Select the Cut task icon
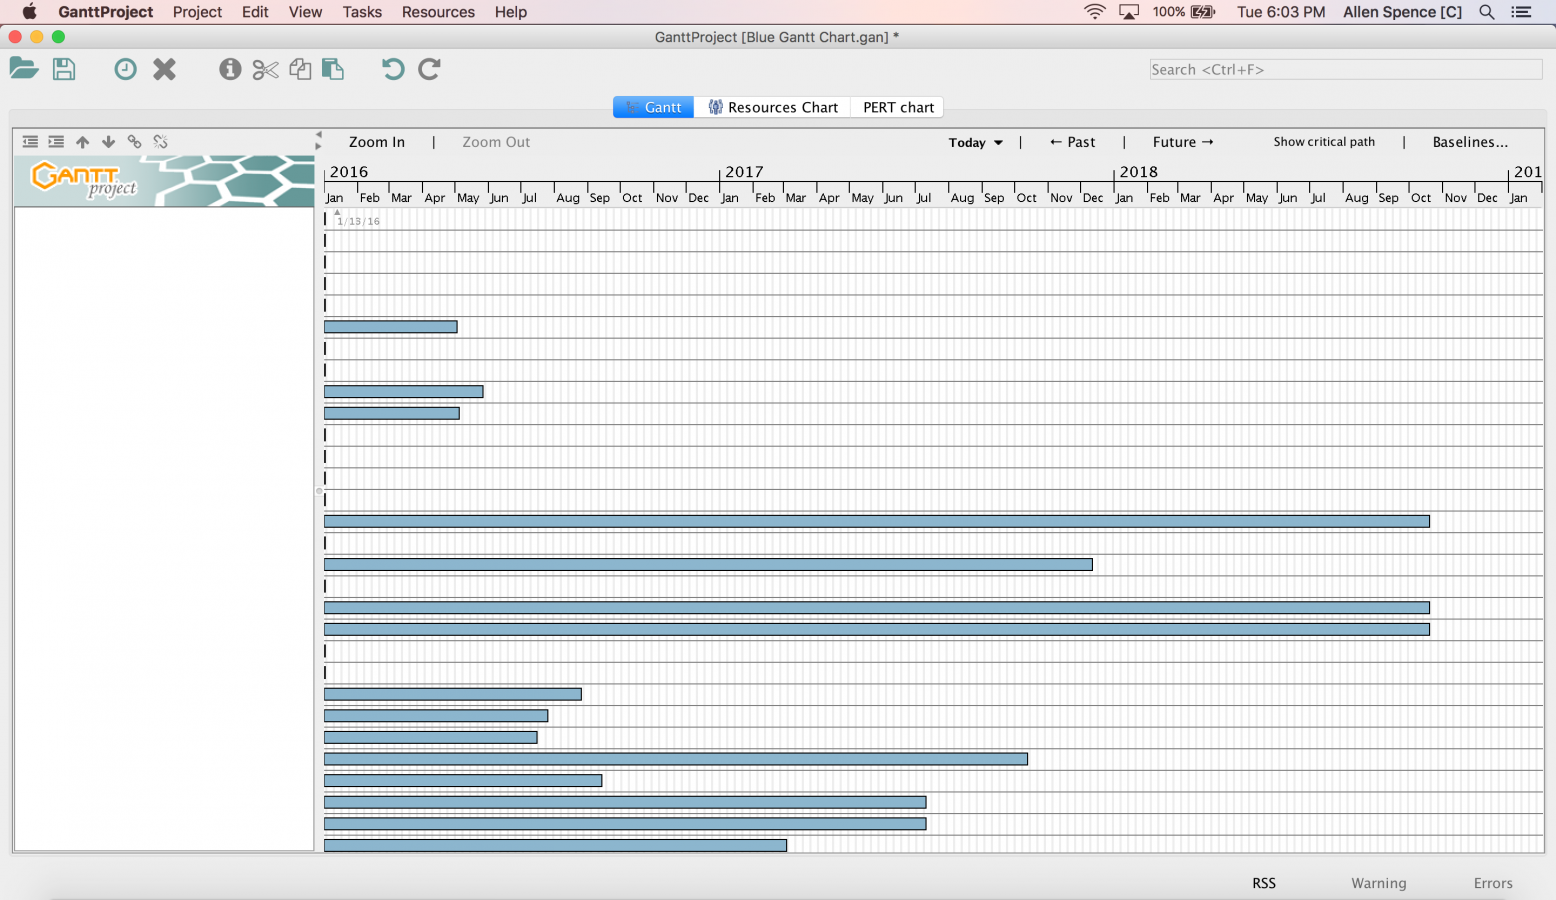1556x900 pixels. [x=265, y=69]
